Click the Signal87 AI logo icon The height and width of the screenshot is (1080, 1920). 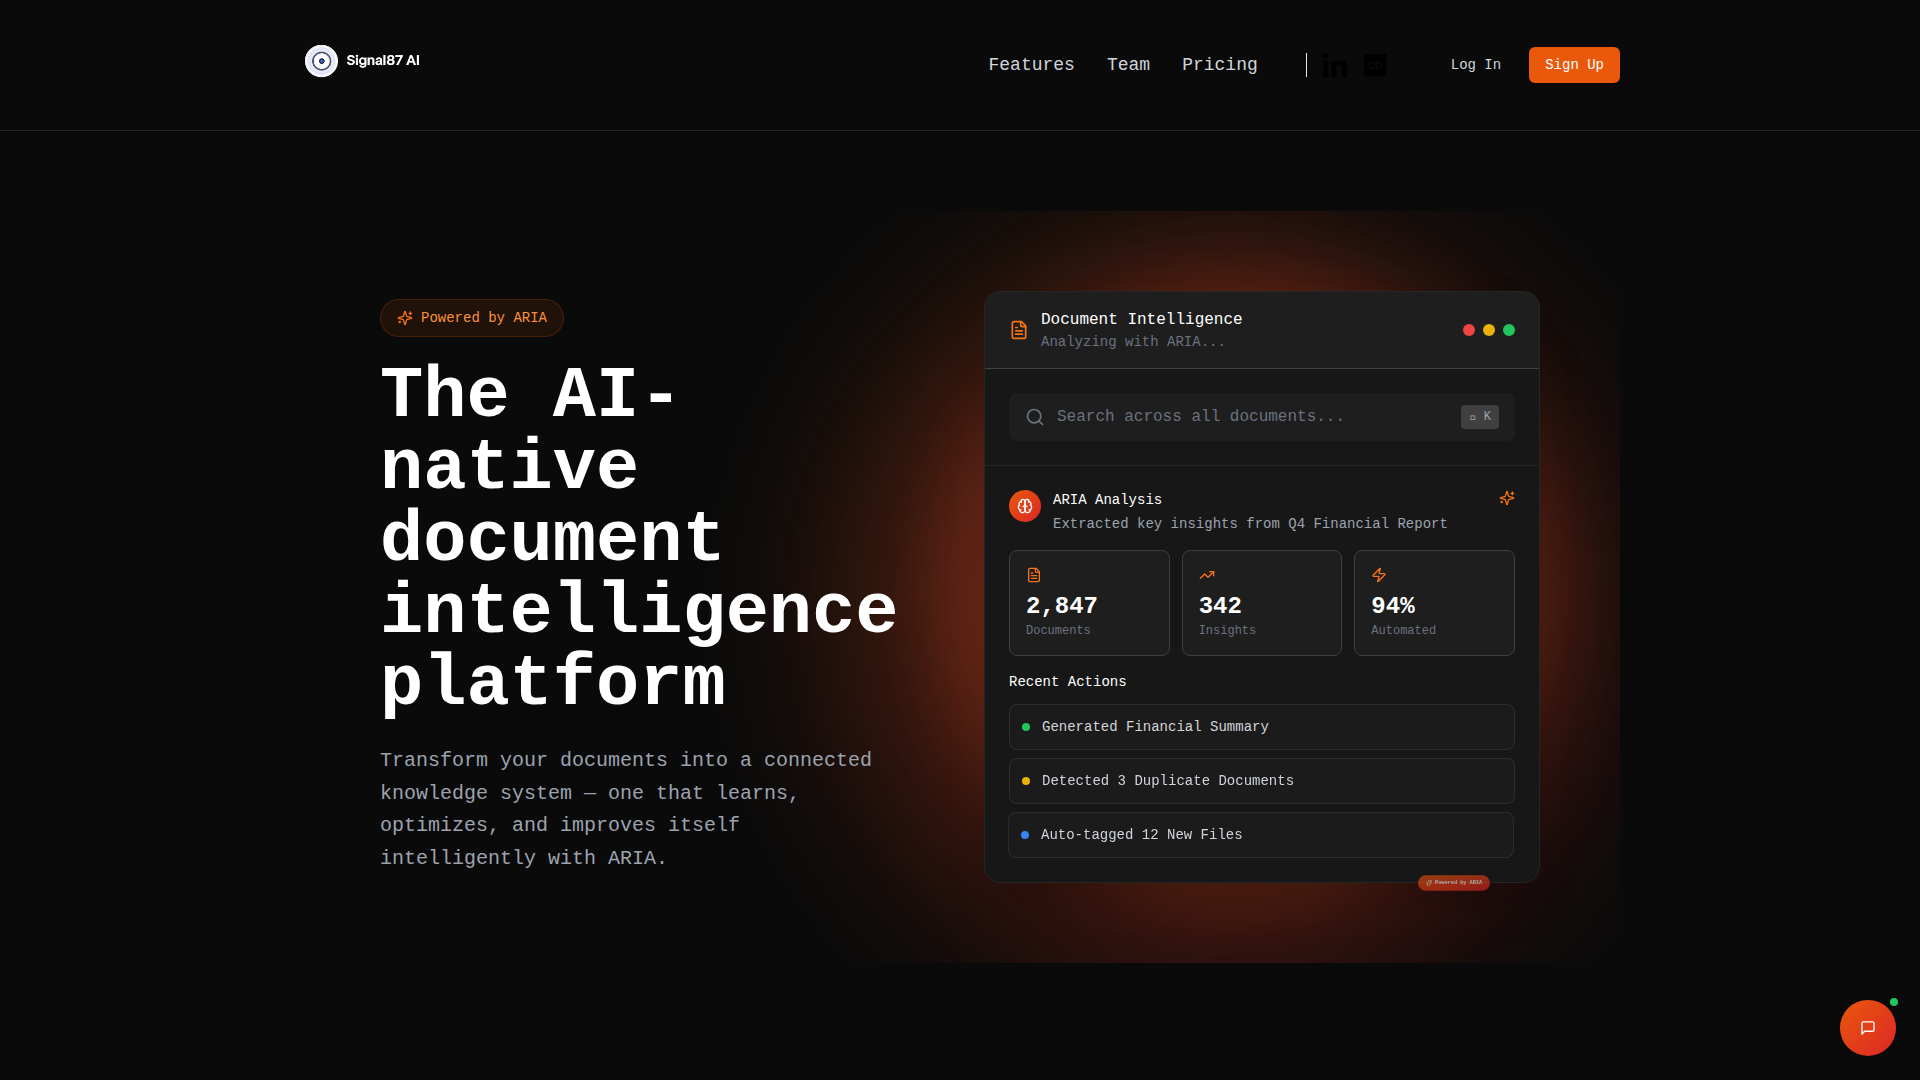(x=321, y=61)
